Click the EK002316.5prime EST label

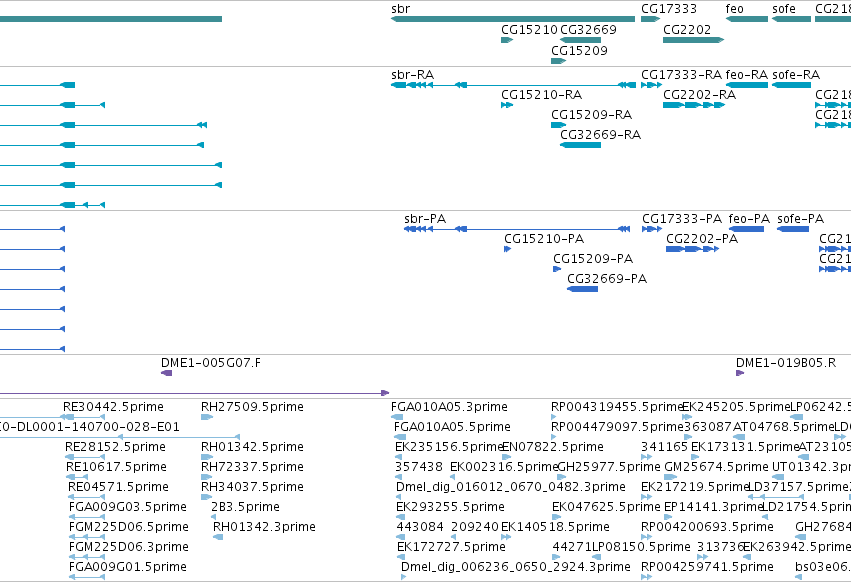(504, 467)
